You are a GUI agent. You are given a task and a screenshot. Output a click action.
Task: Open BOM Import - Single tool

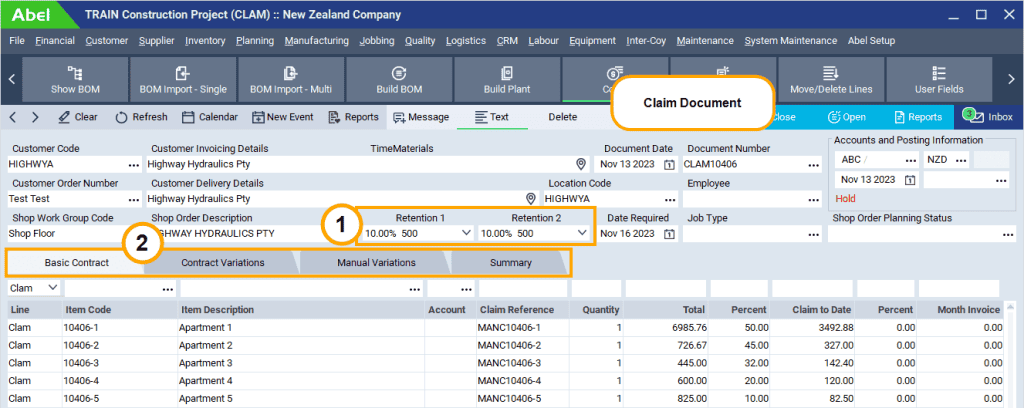(182, 79)
